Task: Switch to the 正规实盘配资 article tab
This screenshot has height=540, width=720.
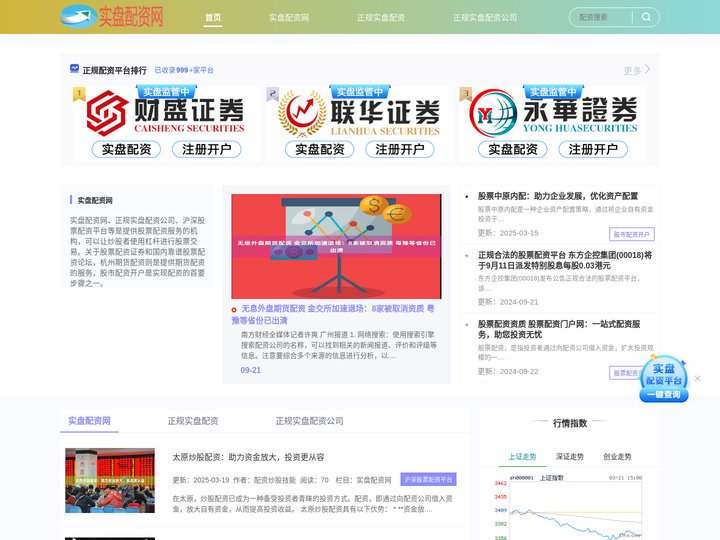Action: click(x=193, y=421)
